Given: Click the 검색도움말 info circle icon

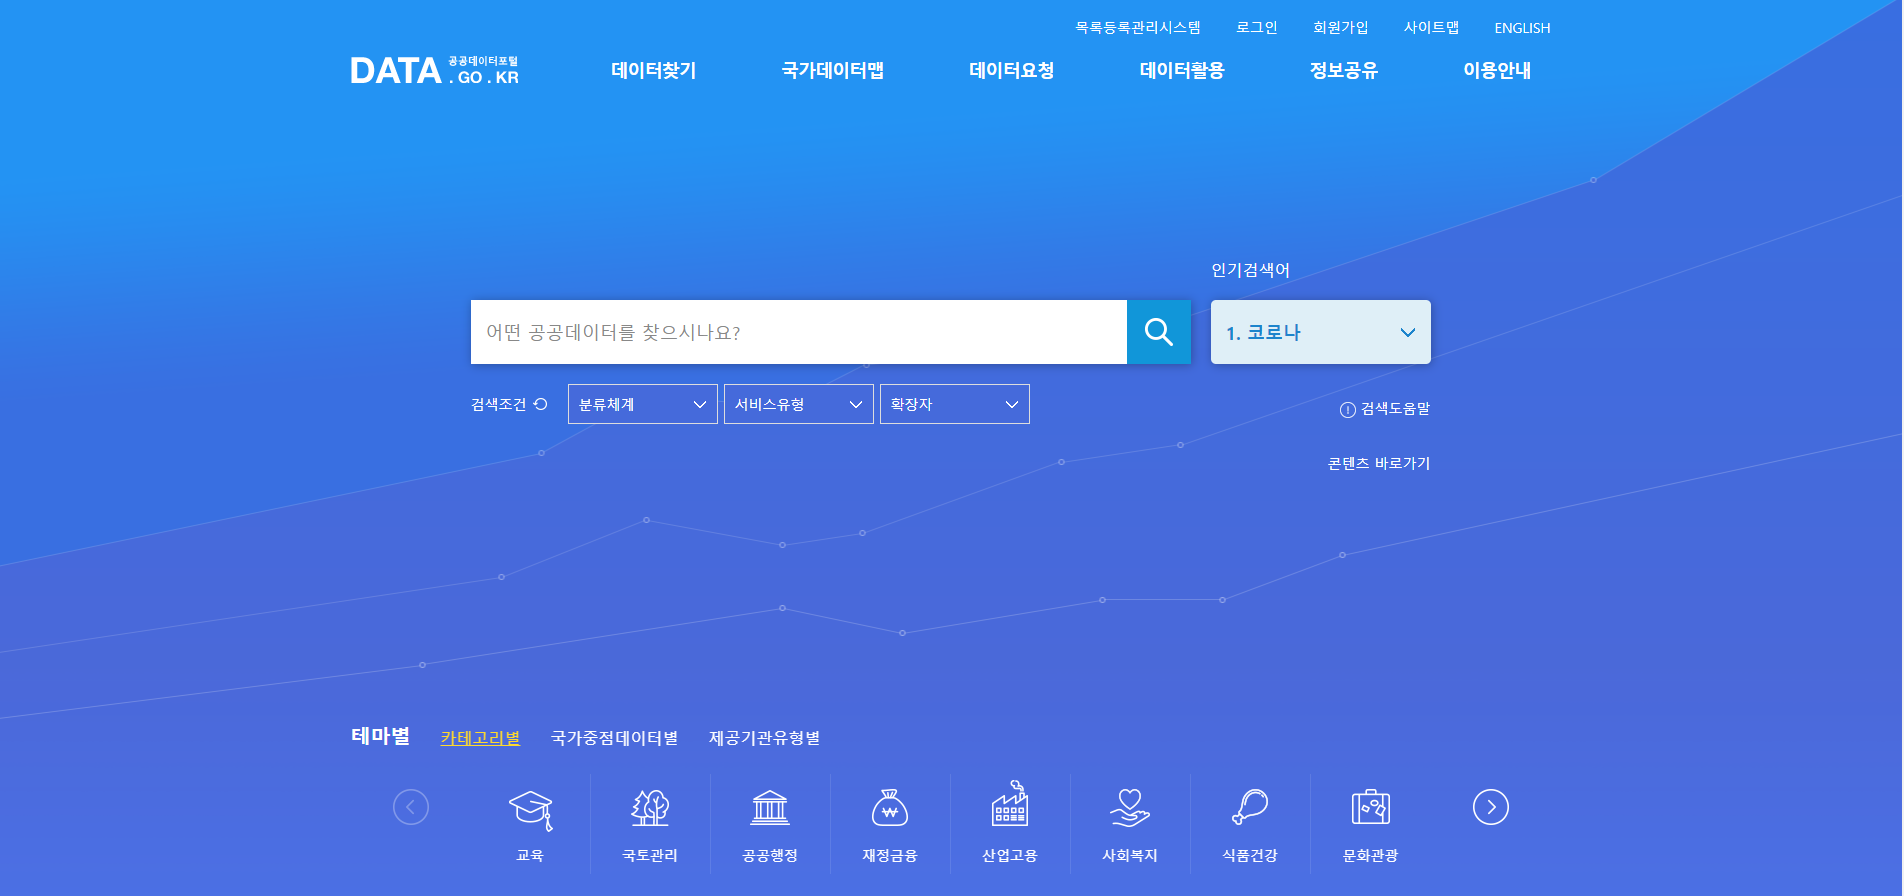Looking at the screenshot, I should coord(1347,410).
